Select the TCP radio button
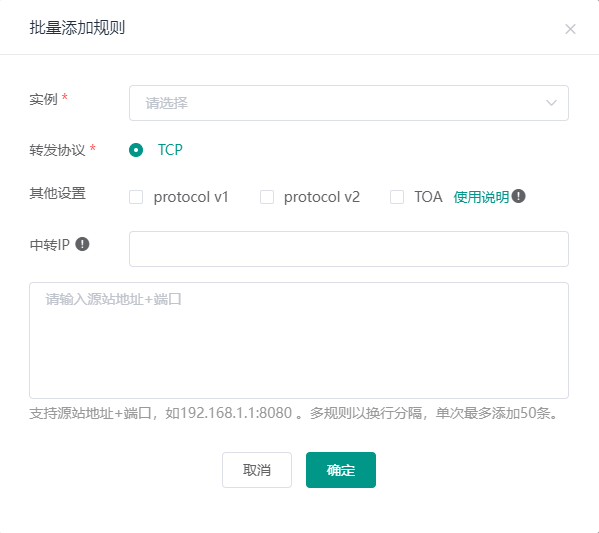 (x=136, y=150)
